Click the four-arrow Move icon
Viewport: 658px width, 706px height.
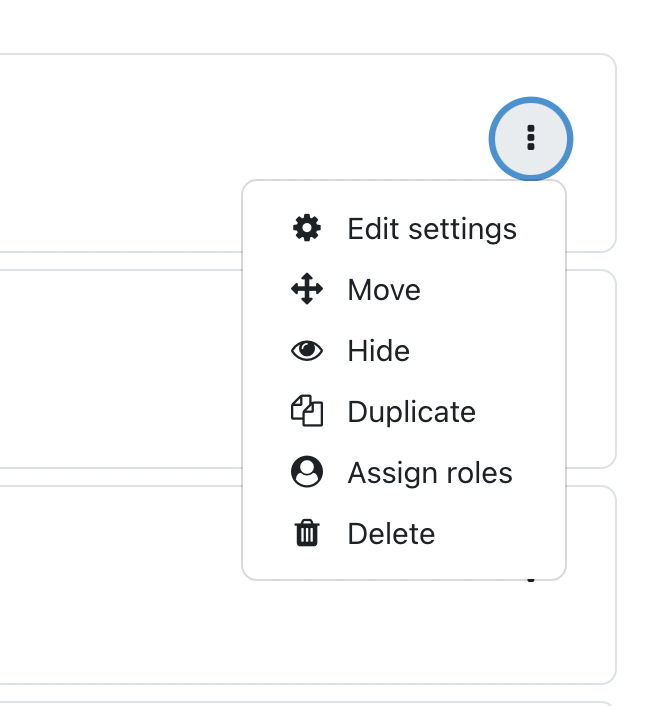point(307,289)
